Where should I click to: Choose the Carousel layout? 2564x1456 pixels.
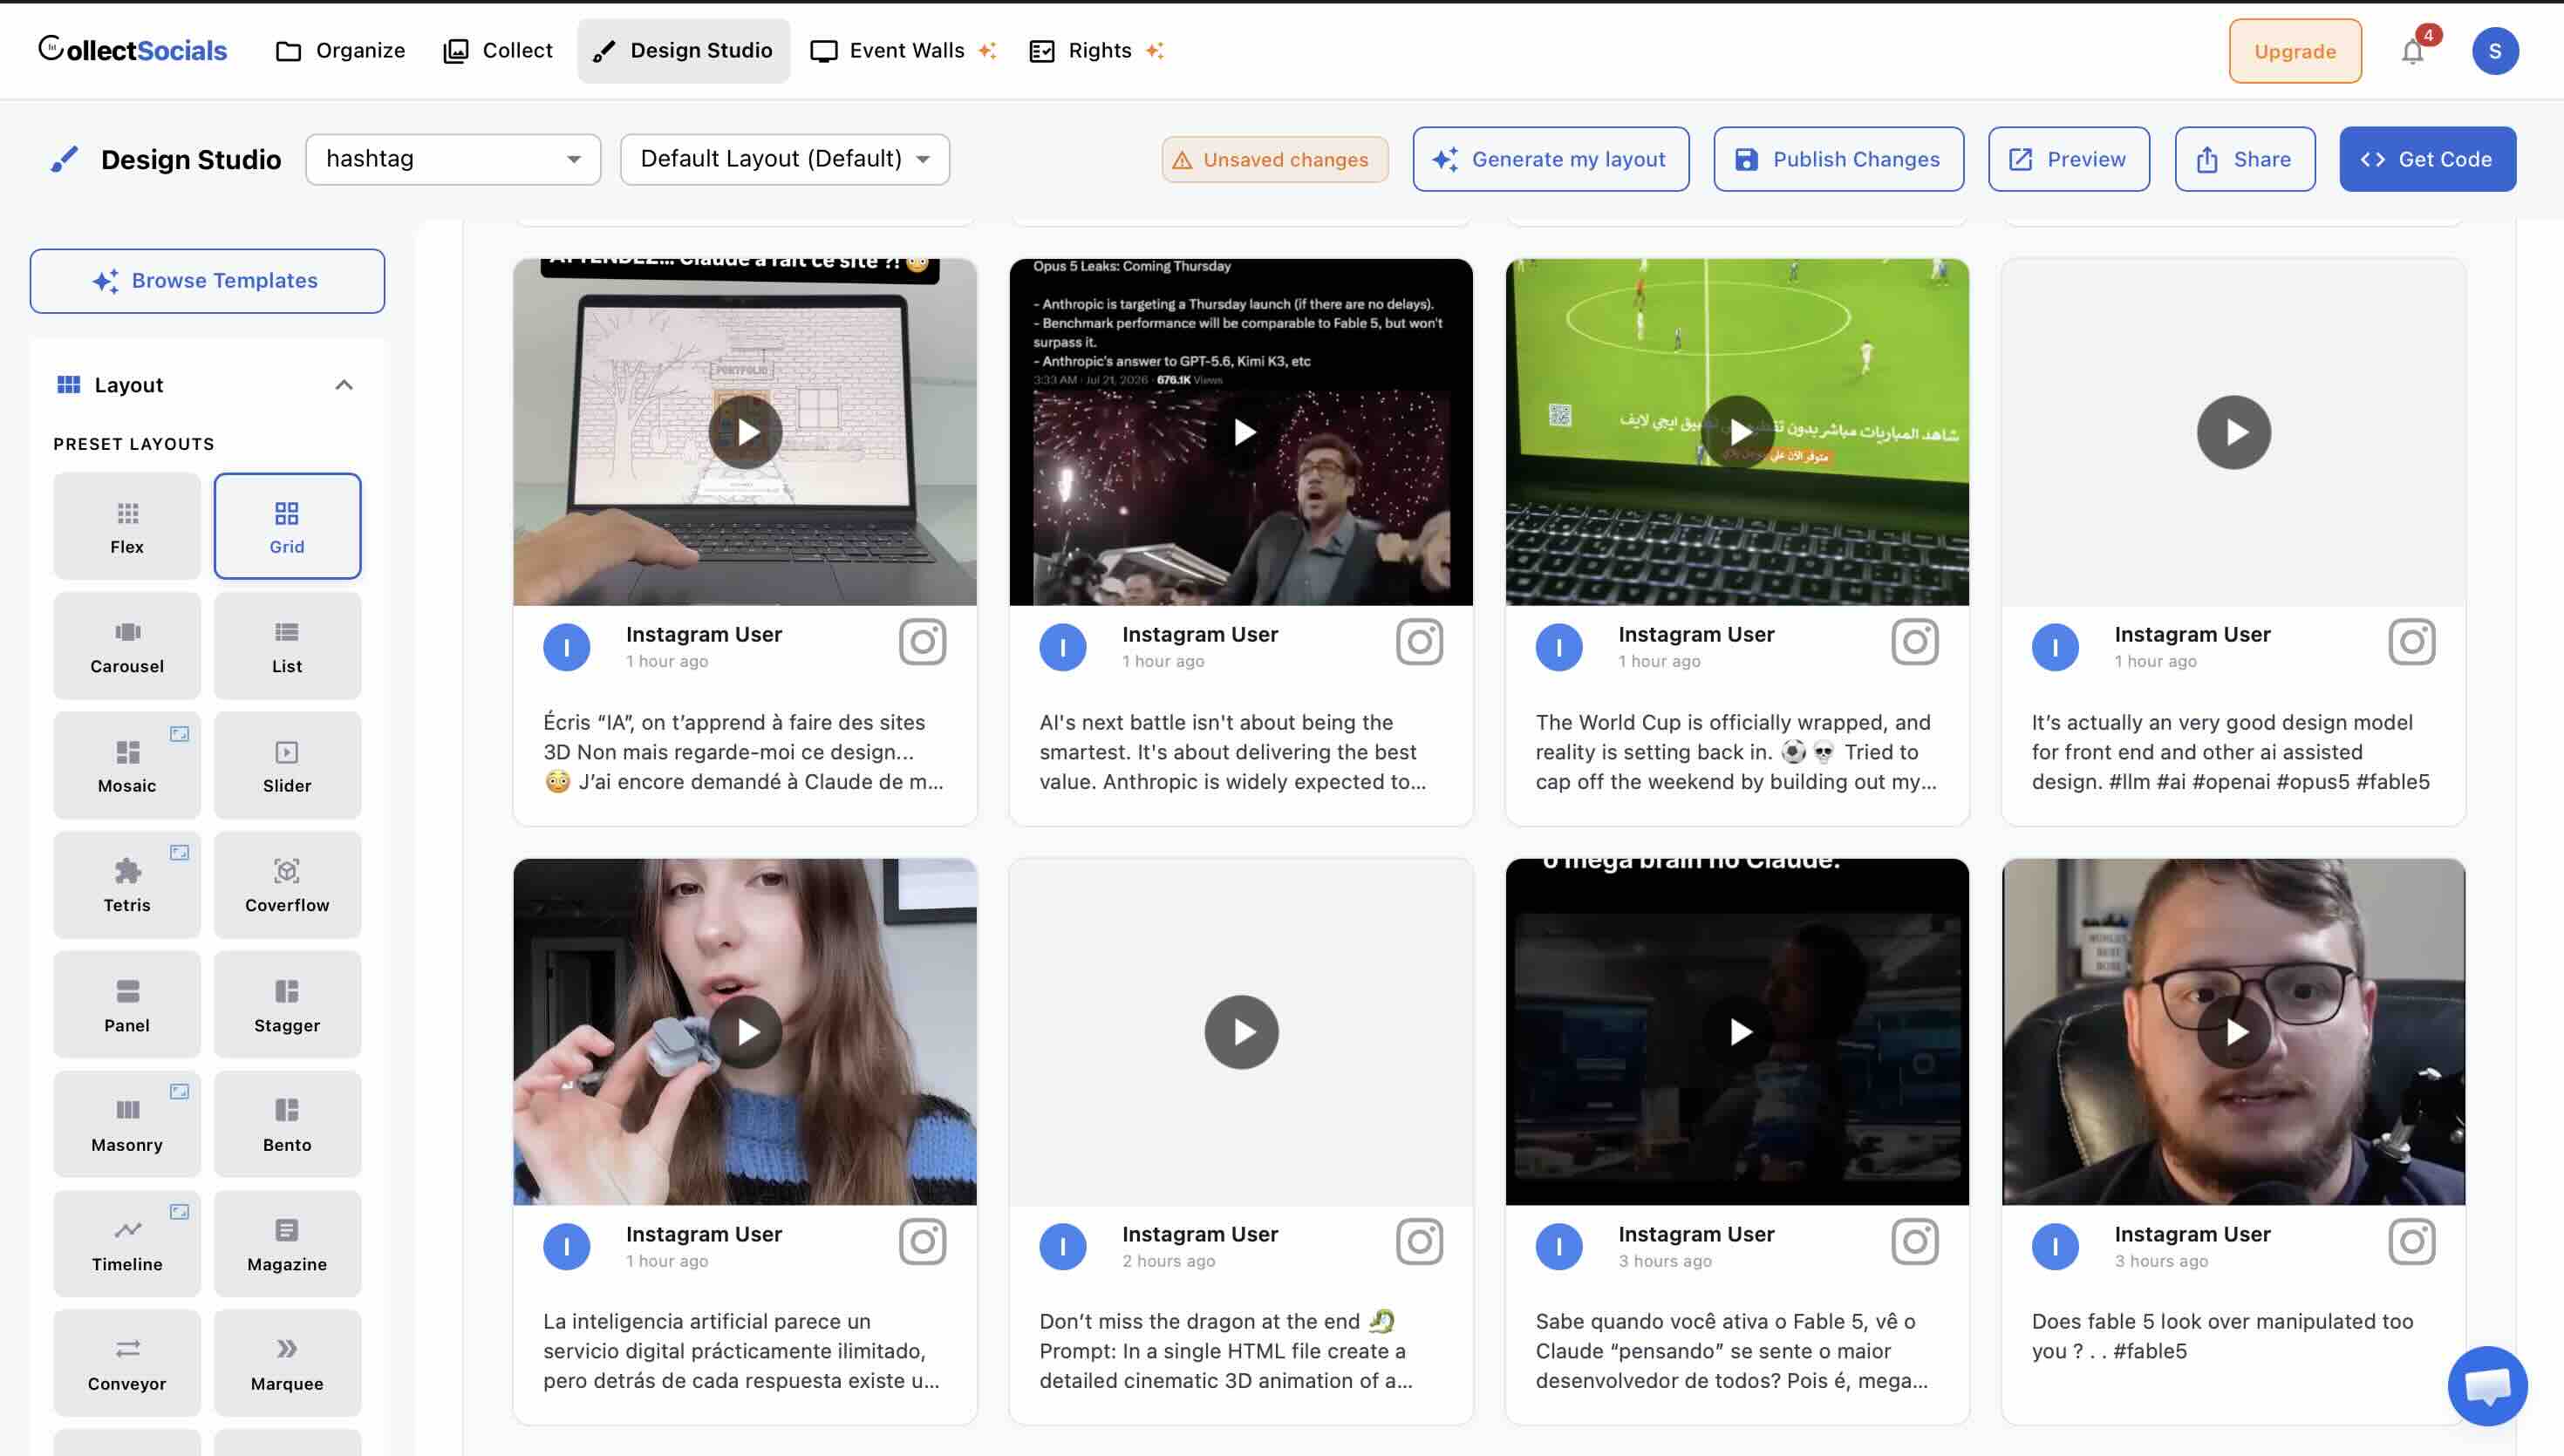tap(127, 646)
